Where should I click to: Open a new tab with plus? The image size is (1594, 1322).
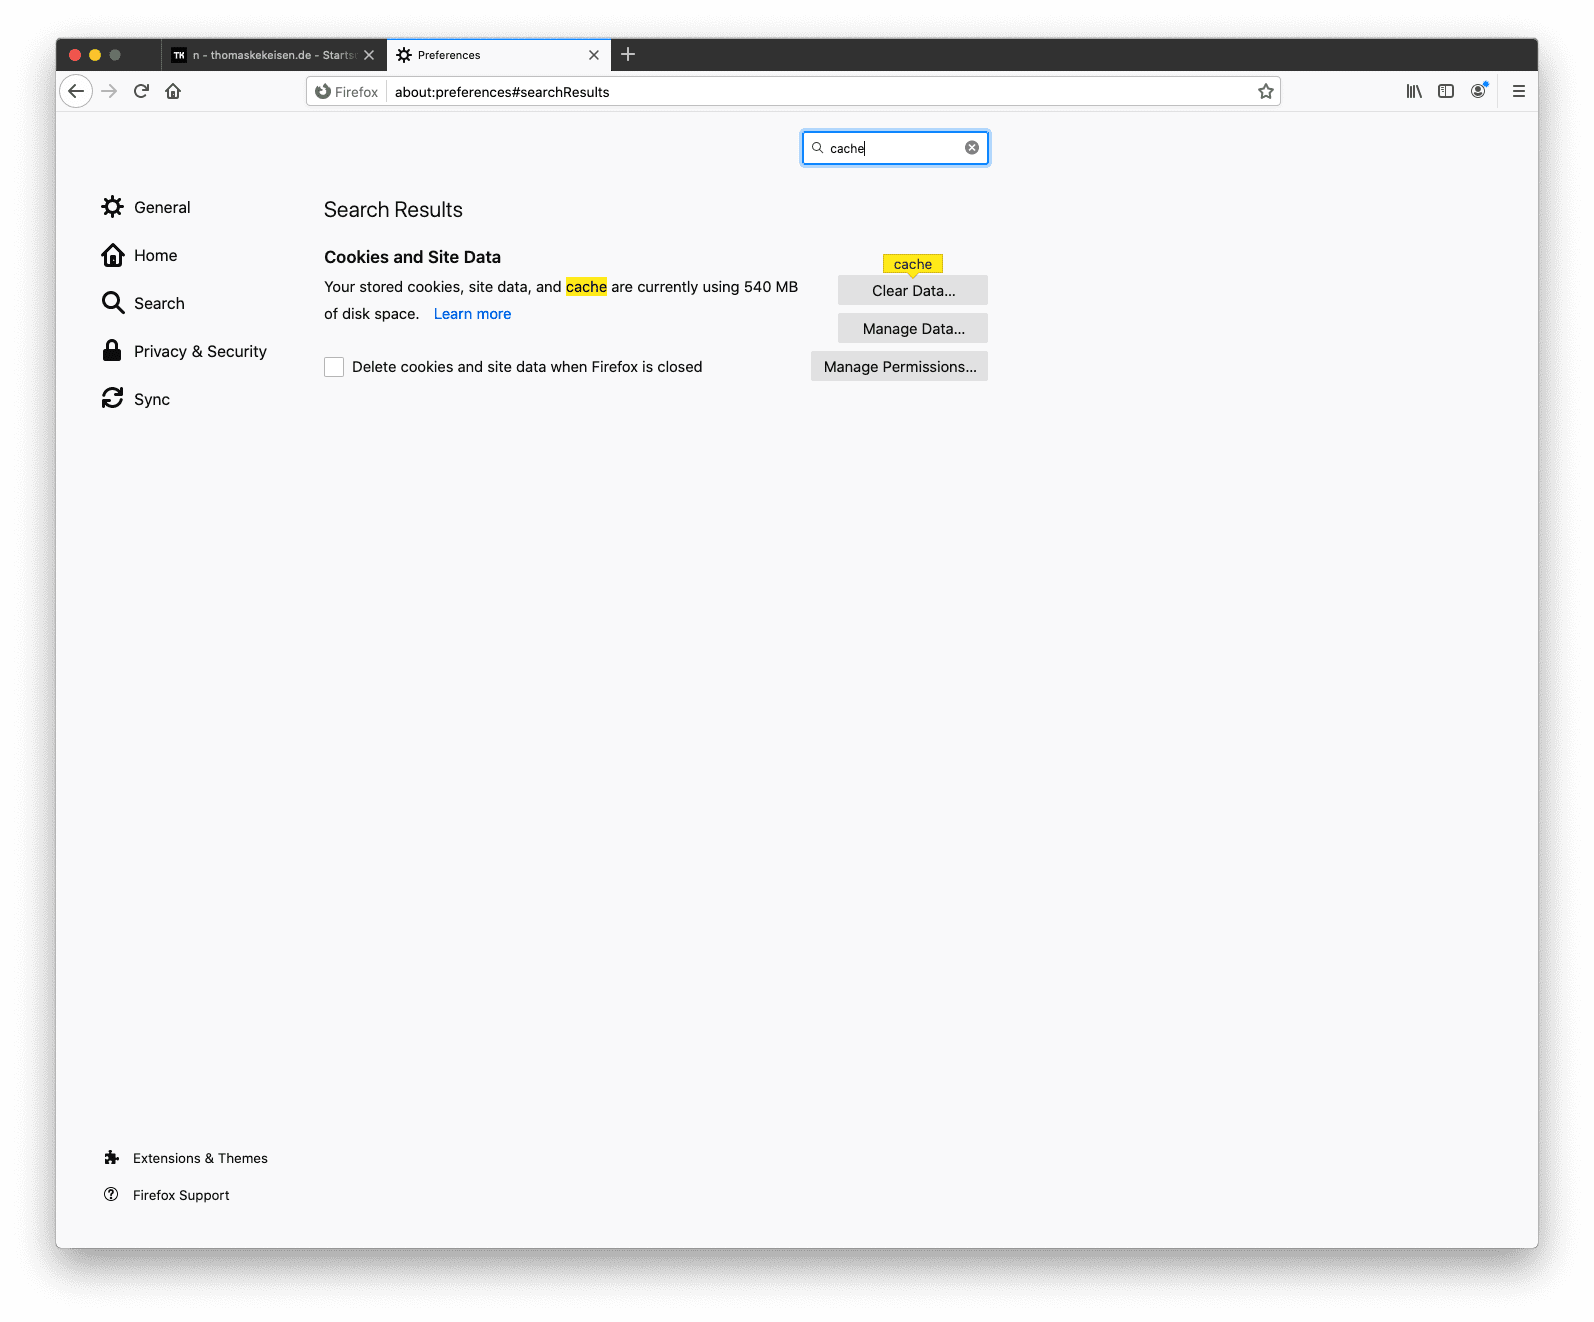pyautogui.click(x=628, y=54)
